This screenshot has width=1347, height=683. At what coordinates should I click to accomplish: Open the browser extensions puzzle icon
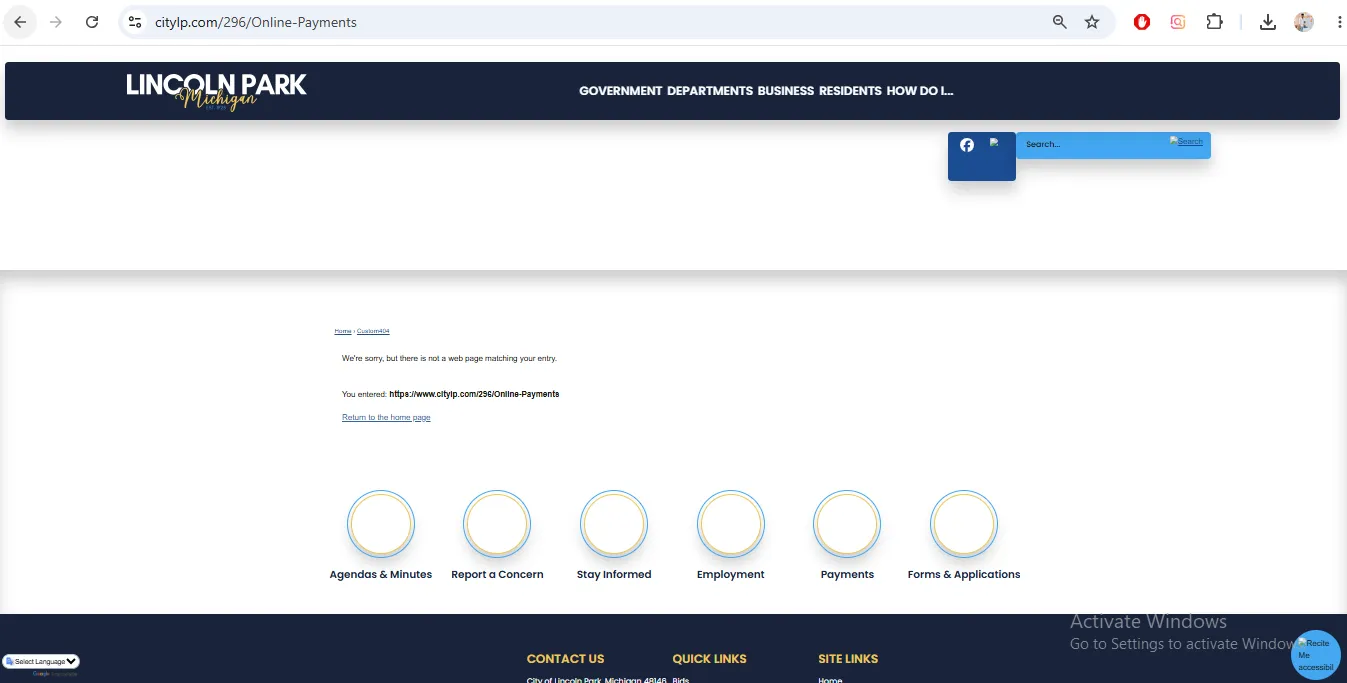point(1214,22)
